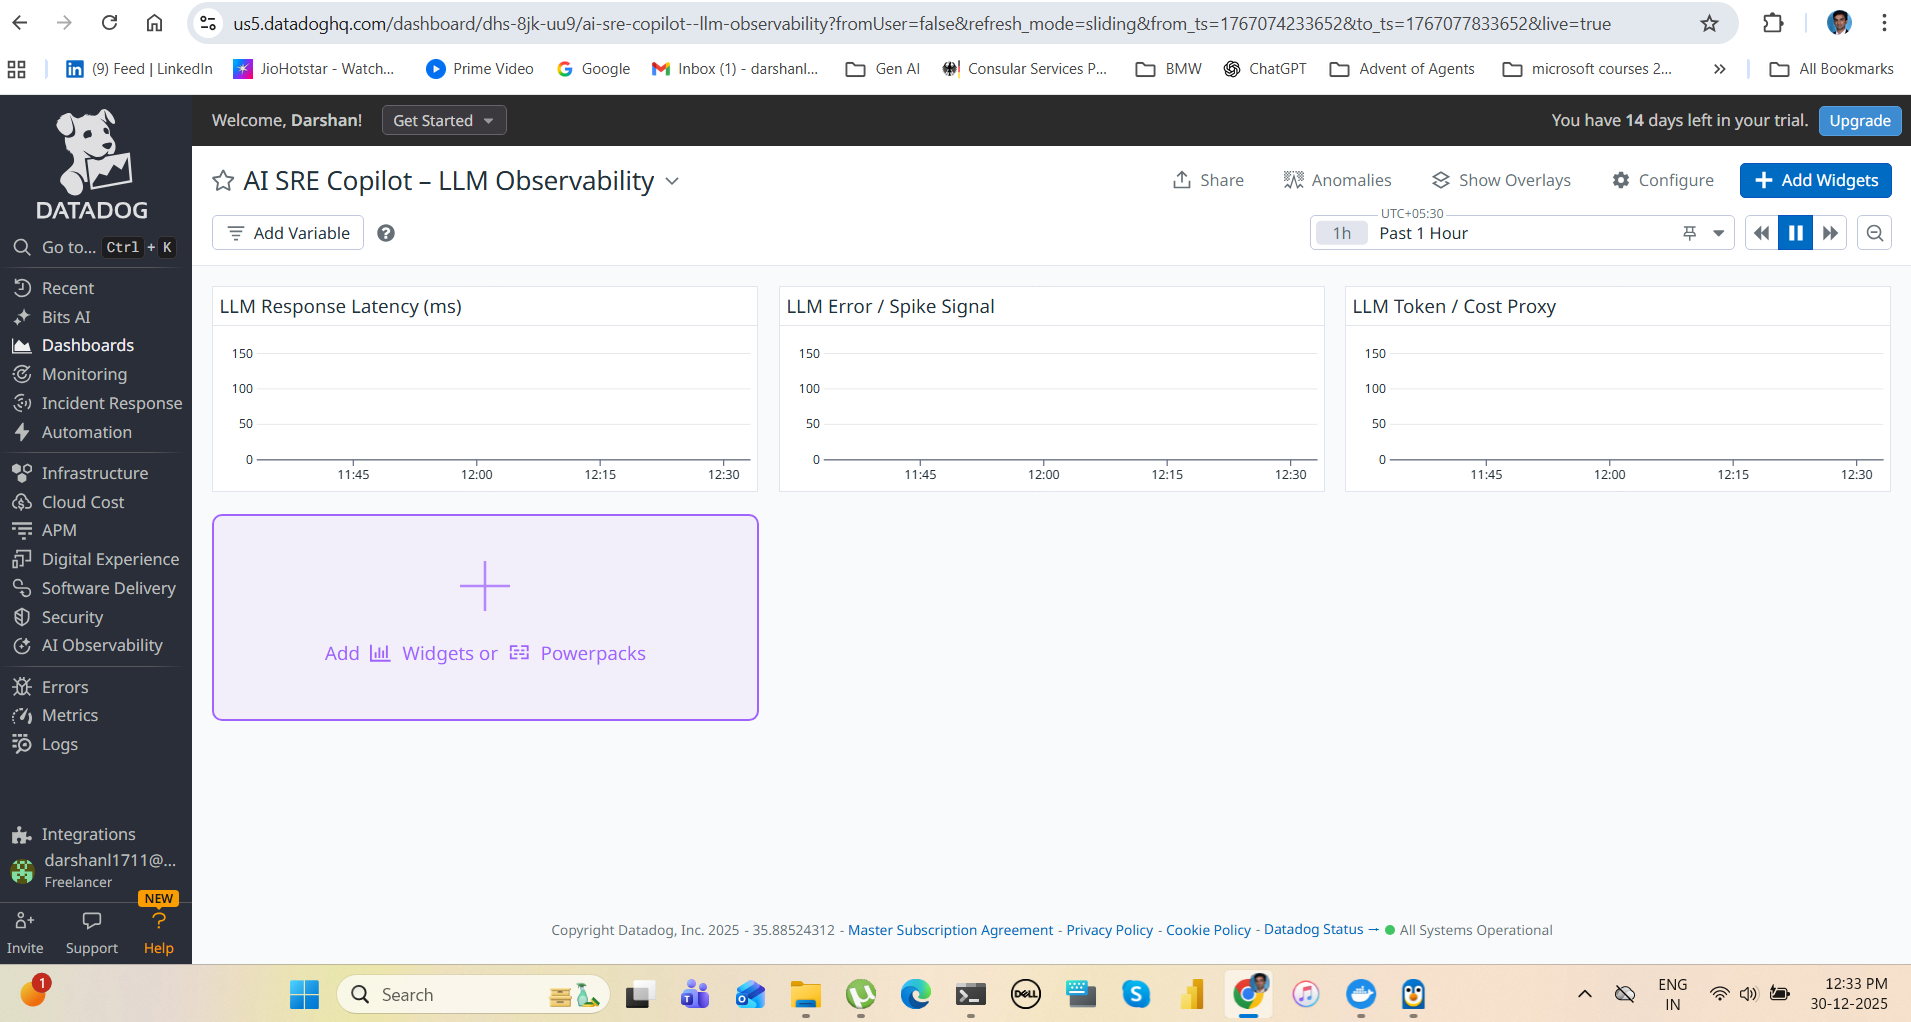This screenshot has width=1911, height=1022.
Task: Open the darshanl1711 account menu
Action: point(95,870)
